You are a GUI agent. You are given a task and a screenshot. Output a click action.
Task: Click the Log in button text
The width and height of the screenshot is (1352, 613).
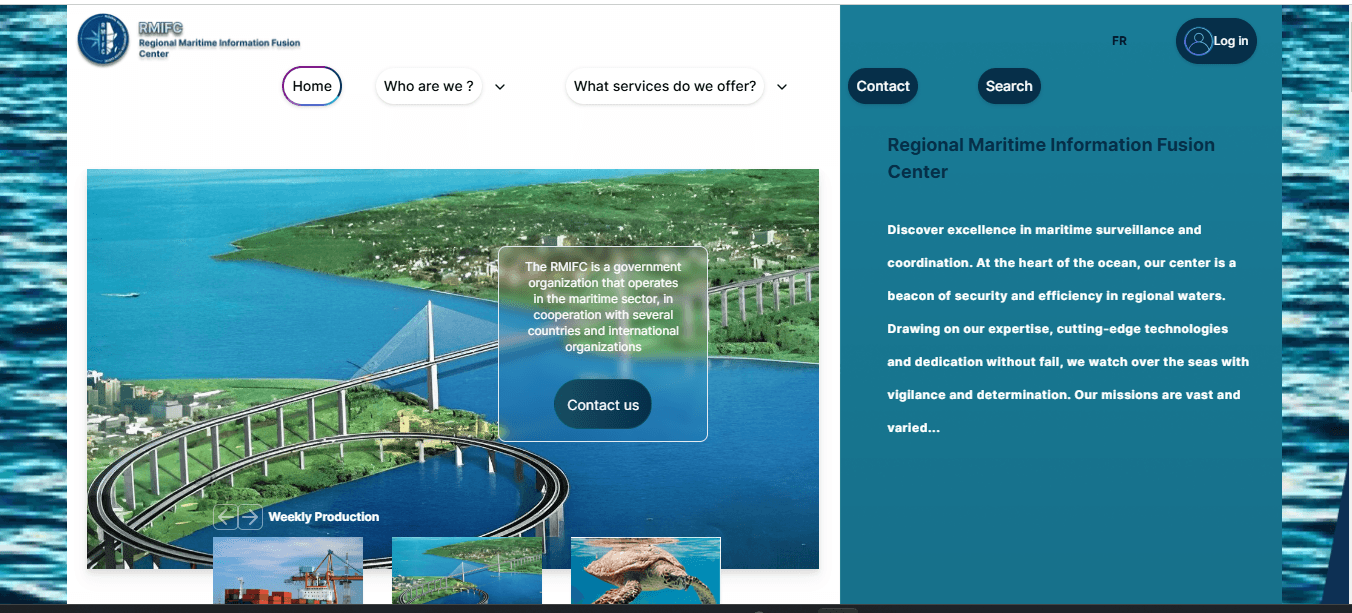[1231, 41]
